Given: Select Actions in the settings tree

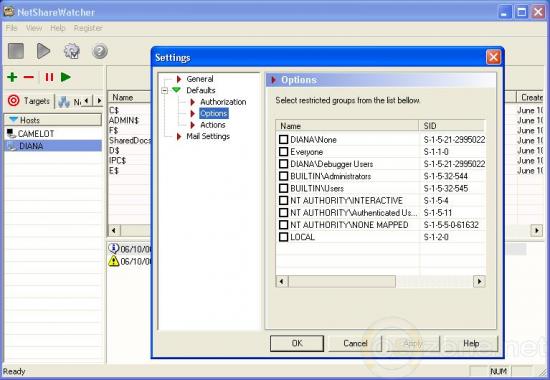Looking at the screenshot, I should (x=213, y=125).
